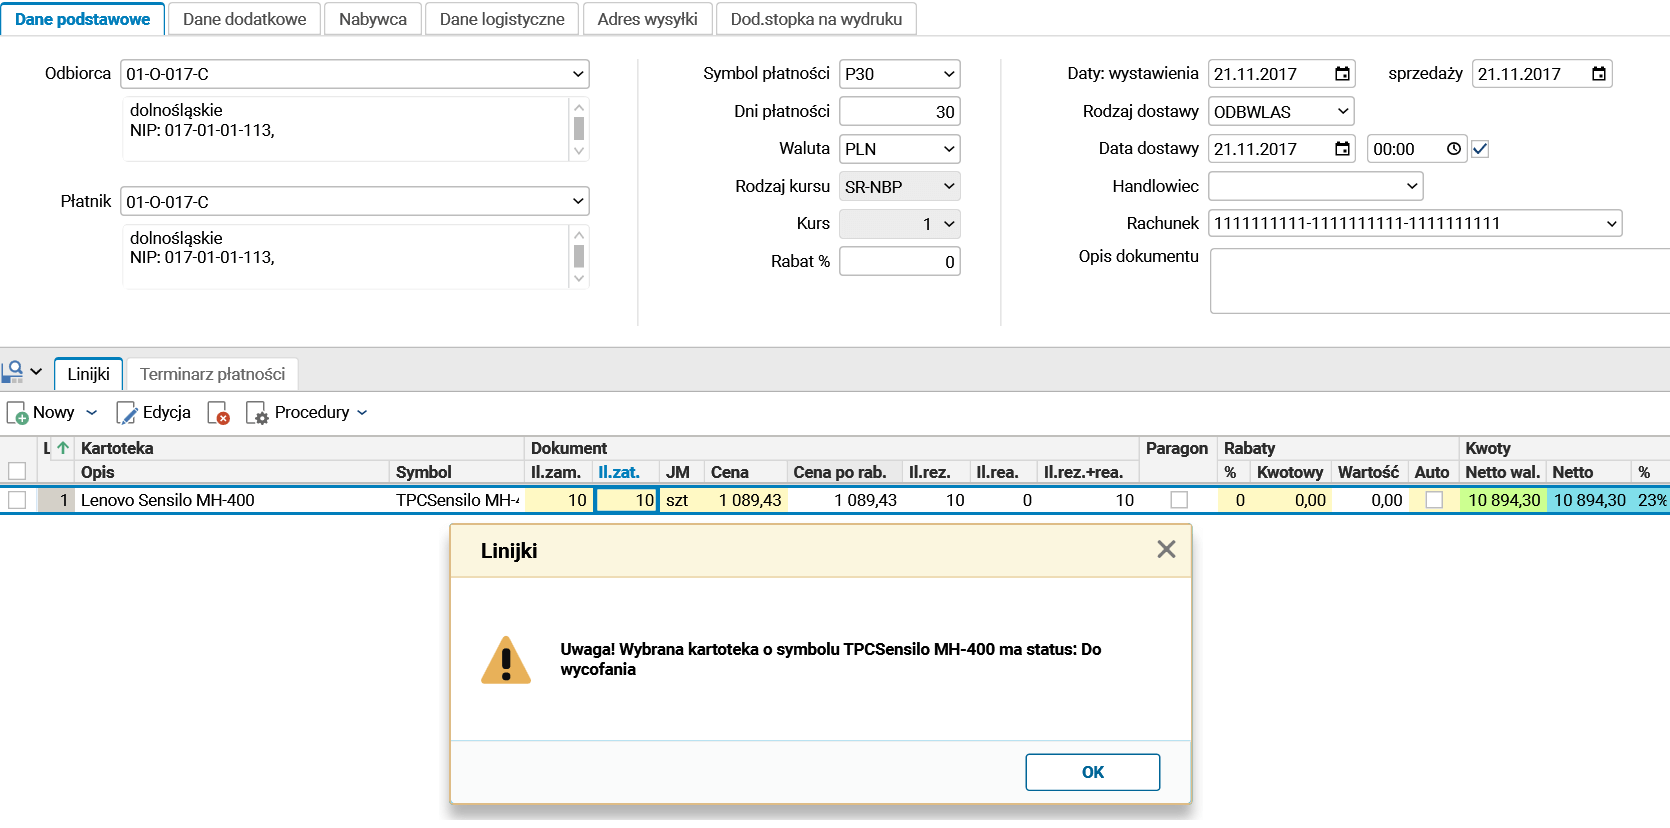1670x828 pixels.
Task: Open the clock picker for delivery time
Action: point(1454,149)
